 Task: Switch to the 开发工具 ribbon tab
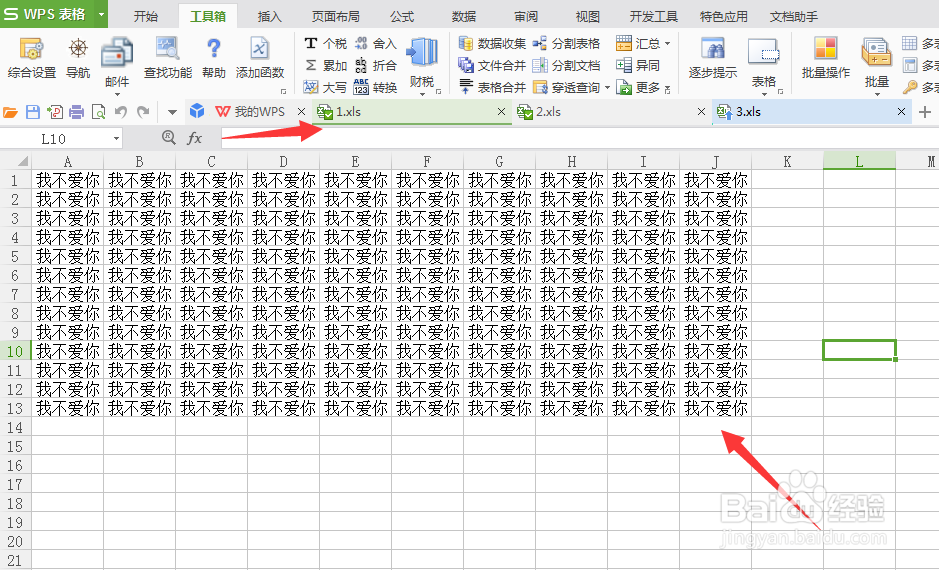coord(654,16)
